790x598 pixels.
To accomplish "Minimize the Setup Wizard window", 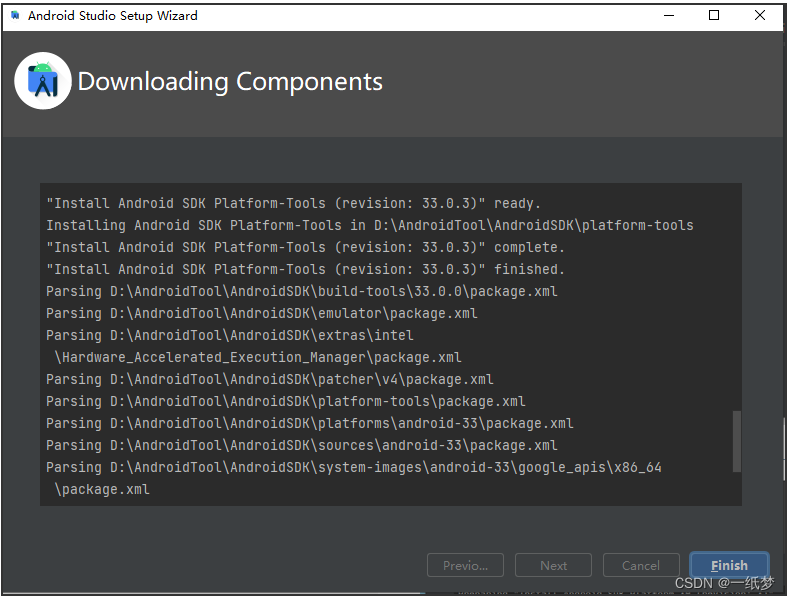I will point(669,15).
